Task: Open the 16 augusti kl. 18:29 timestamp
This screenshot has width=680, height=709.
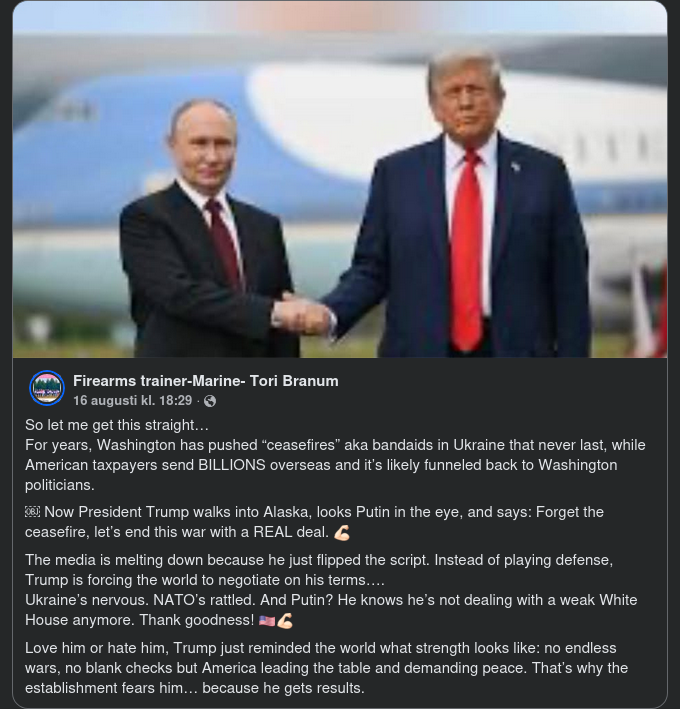Action: point(132,401)
